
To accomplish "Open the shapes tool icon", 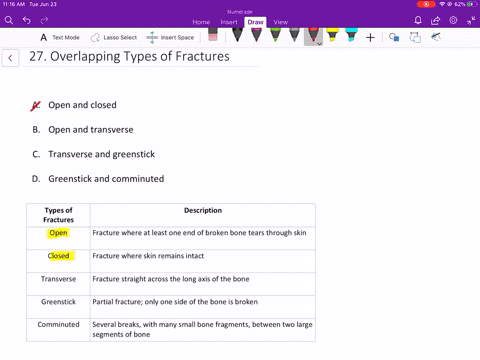I will coord(394,37).
